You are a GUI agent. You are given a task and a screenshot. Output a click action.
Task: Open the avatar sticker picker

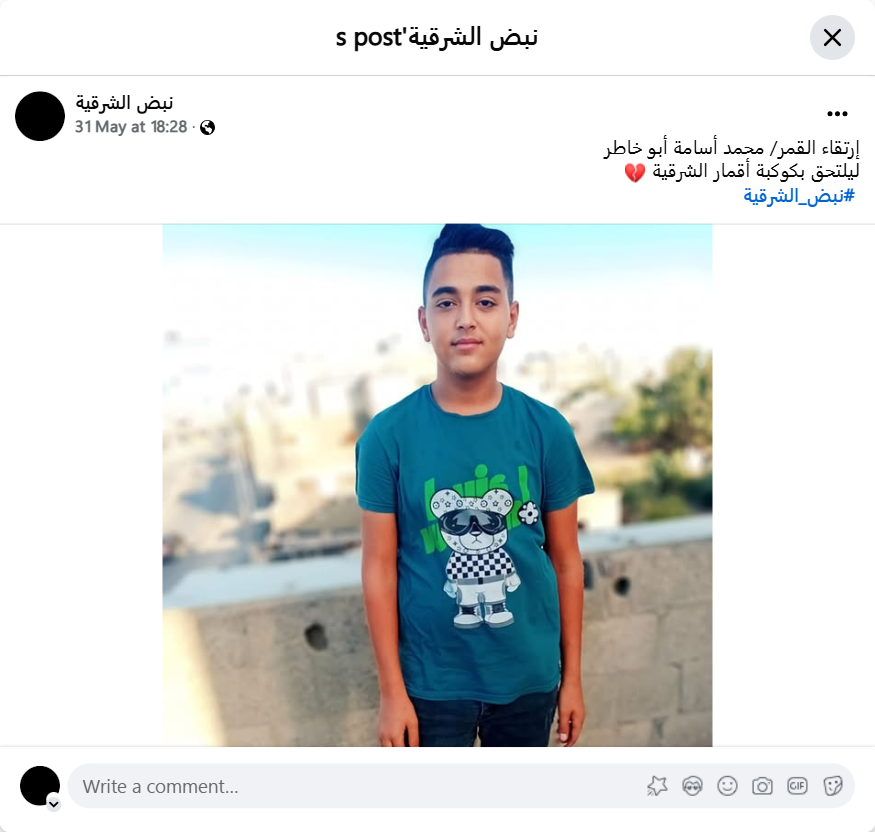pos(692,786)
